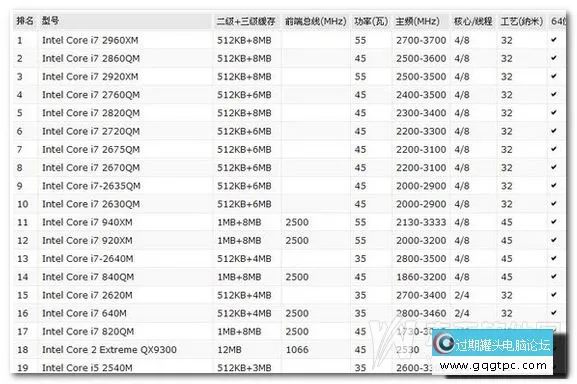
Task: Select the 2500-3600 frequency value
Action: [x=421, y=58]
